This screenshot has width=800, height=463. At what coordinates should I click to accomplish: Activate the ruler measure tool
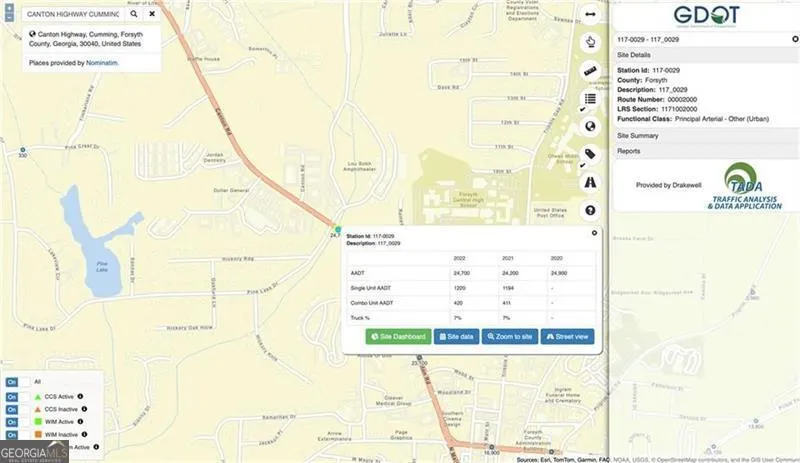[x=590, y=70]
